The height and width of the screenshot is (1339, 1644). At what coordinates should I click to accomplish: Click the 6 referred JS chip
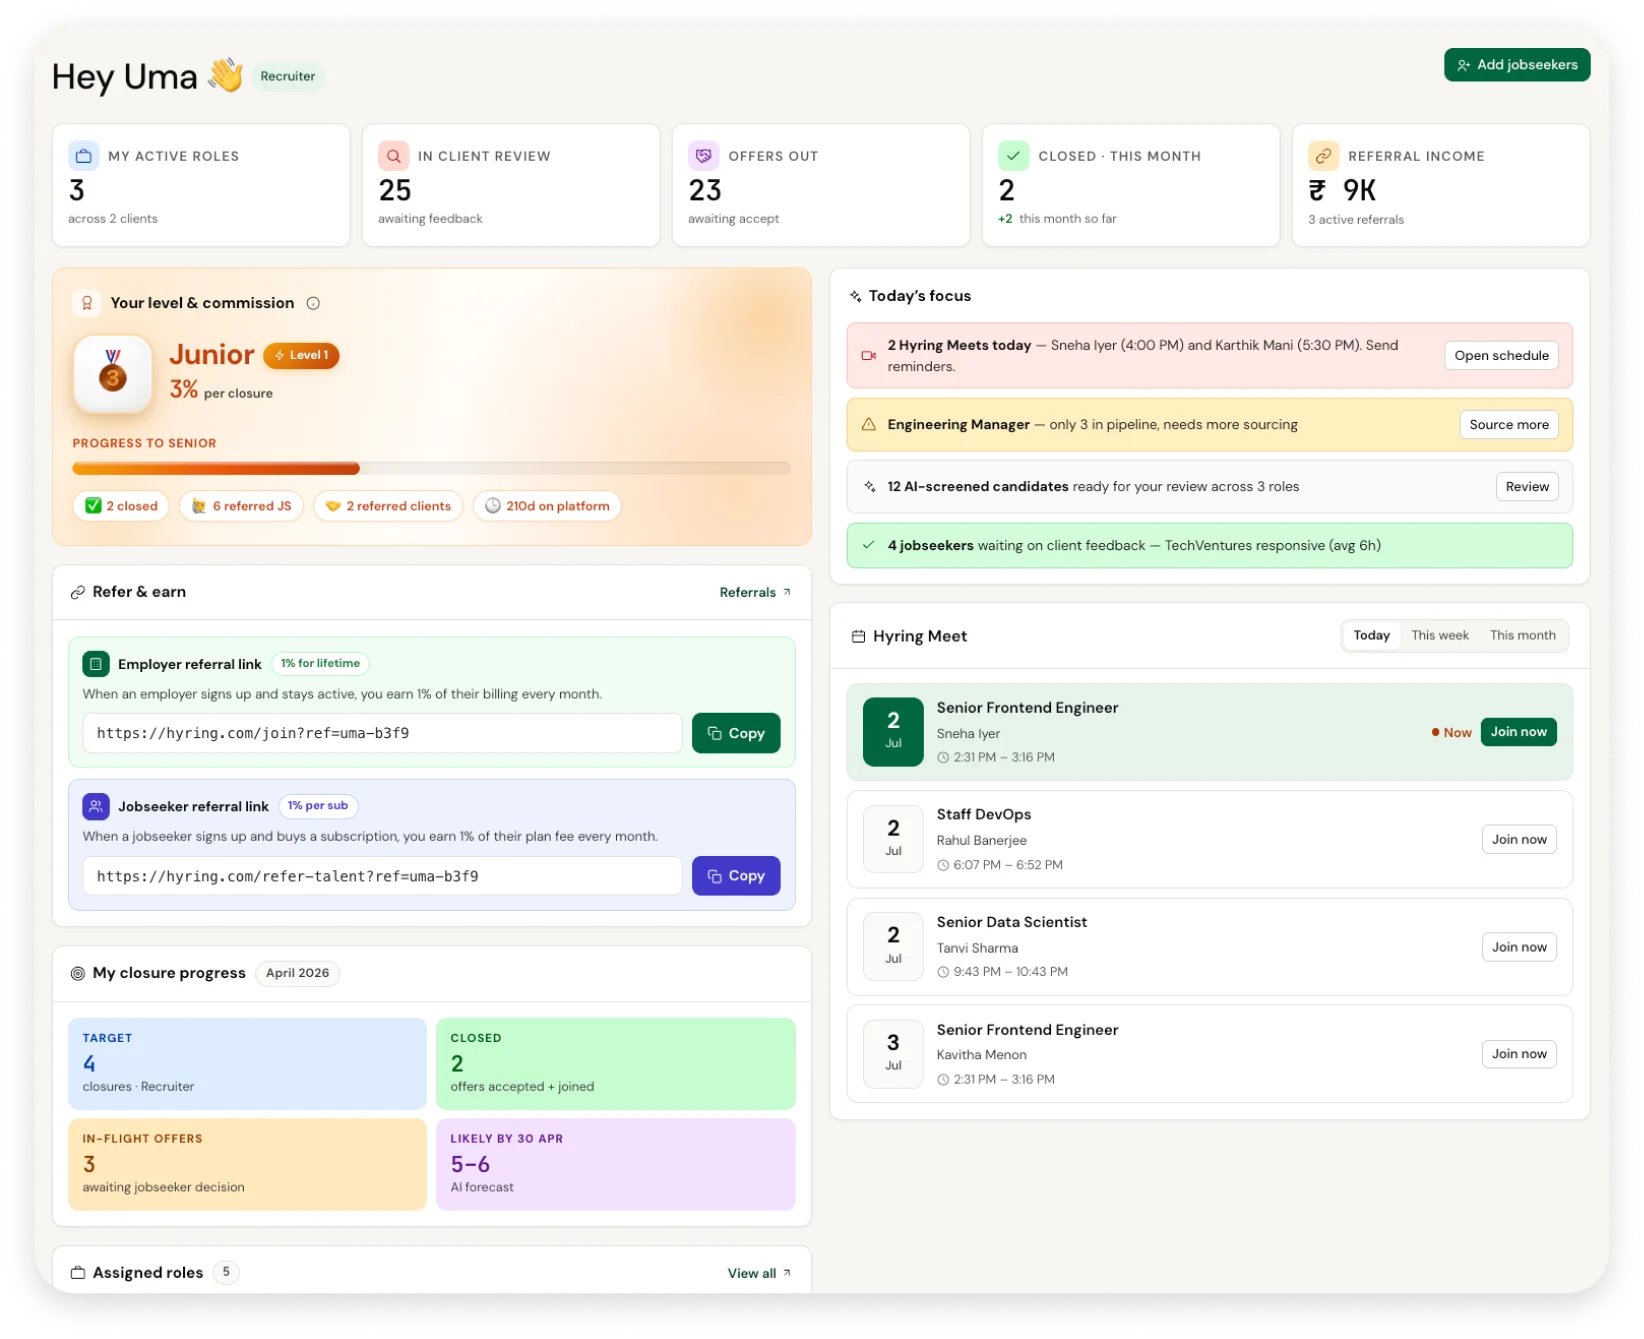pos(241,507)
